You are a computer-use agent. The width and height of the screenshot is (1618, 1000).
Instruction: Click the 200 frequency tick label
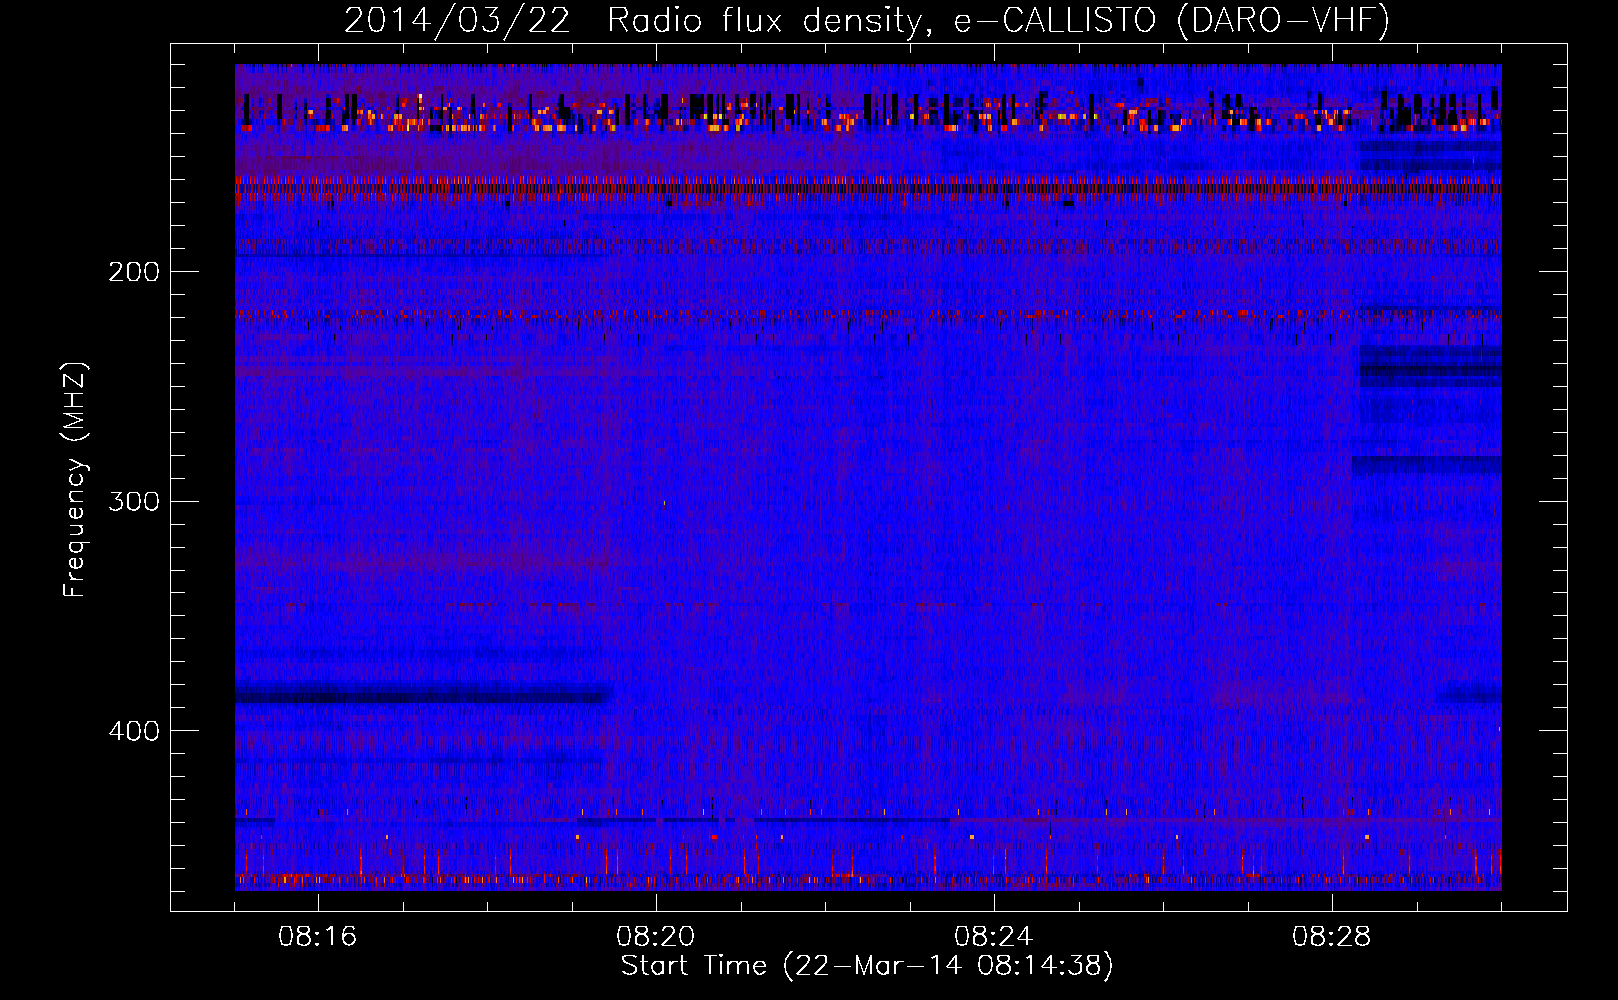click(134, 272)
